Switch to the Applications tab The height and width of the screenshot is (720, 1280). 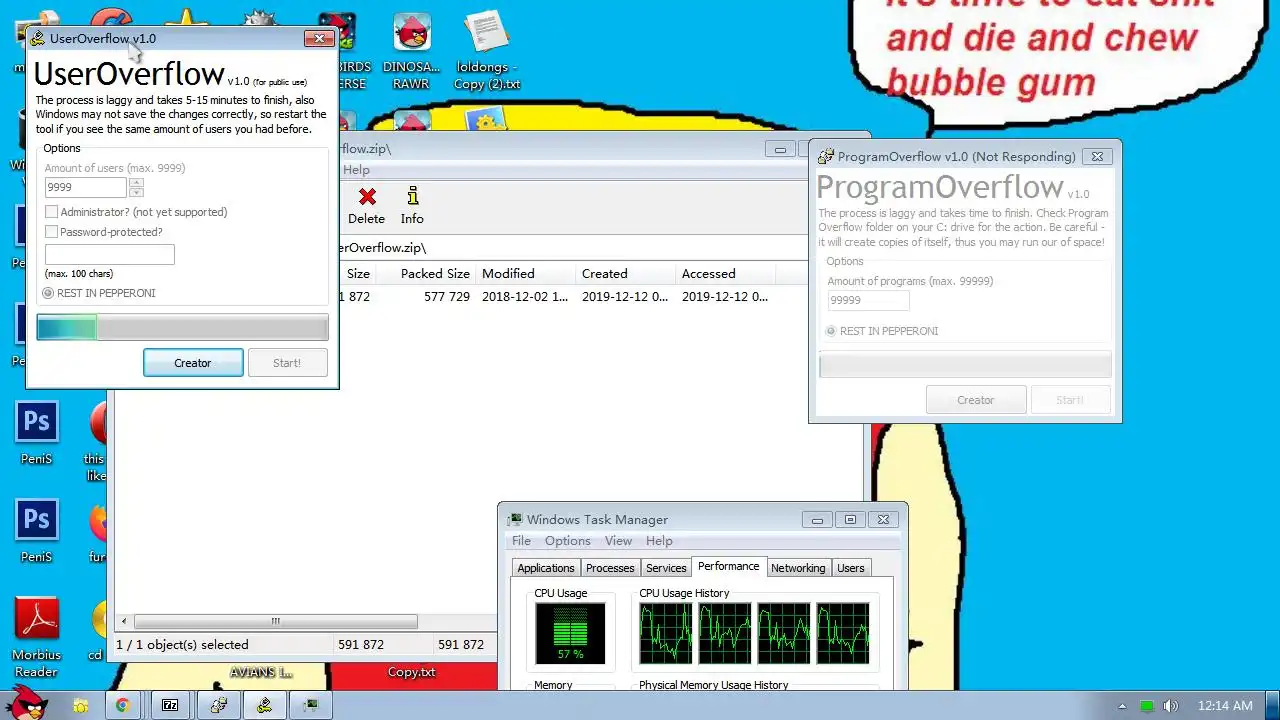coord(546,568)
